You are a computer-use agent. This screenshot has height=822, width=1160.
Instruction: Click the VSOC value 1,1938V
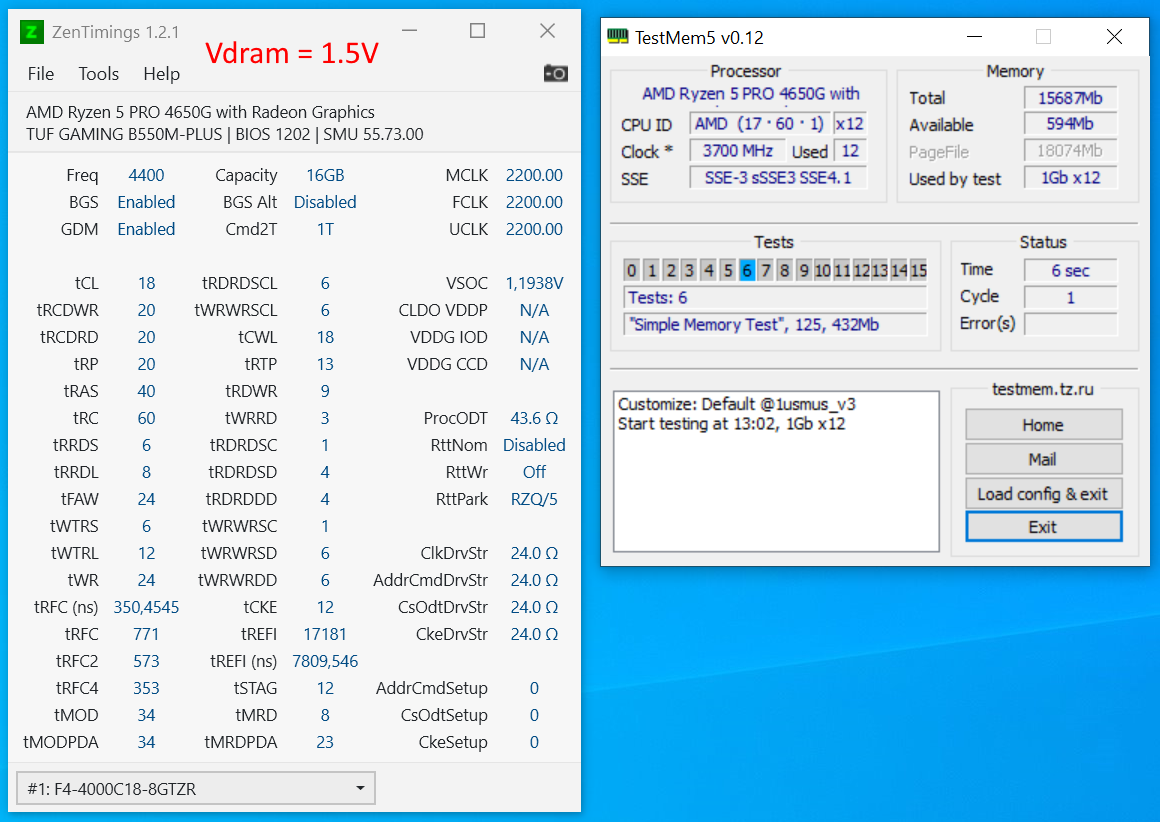pyautogui.click(x=534, y=283)
